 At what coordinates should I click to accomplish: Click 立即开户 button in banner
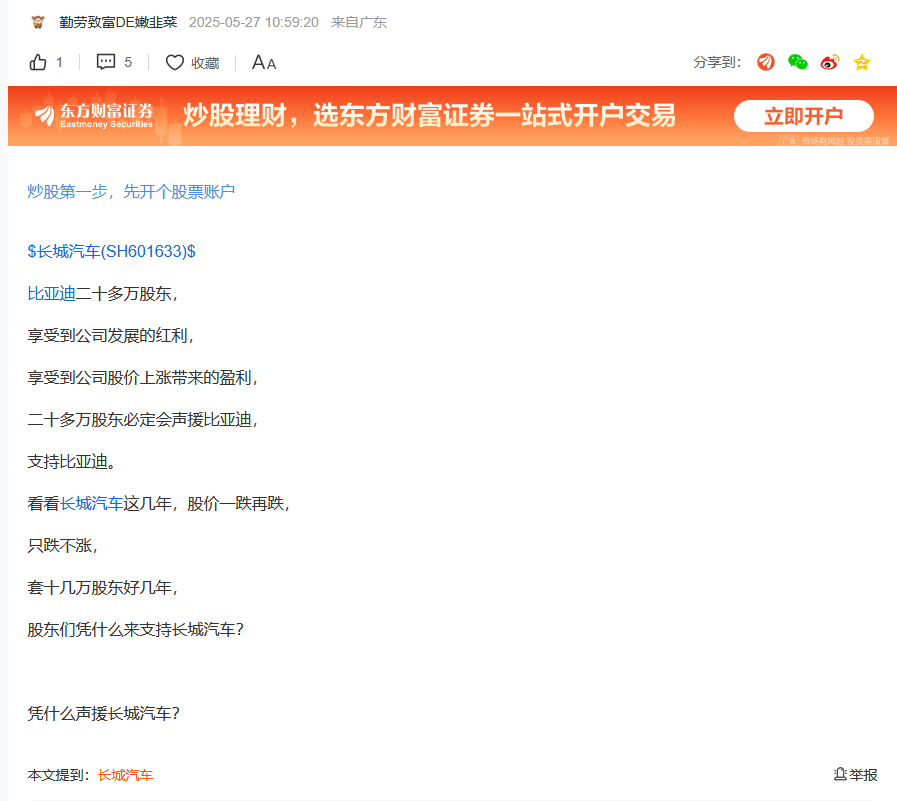click(804, 116)
